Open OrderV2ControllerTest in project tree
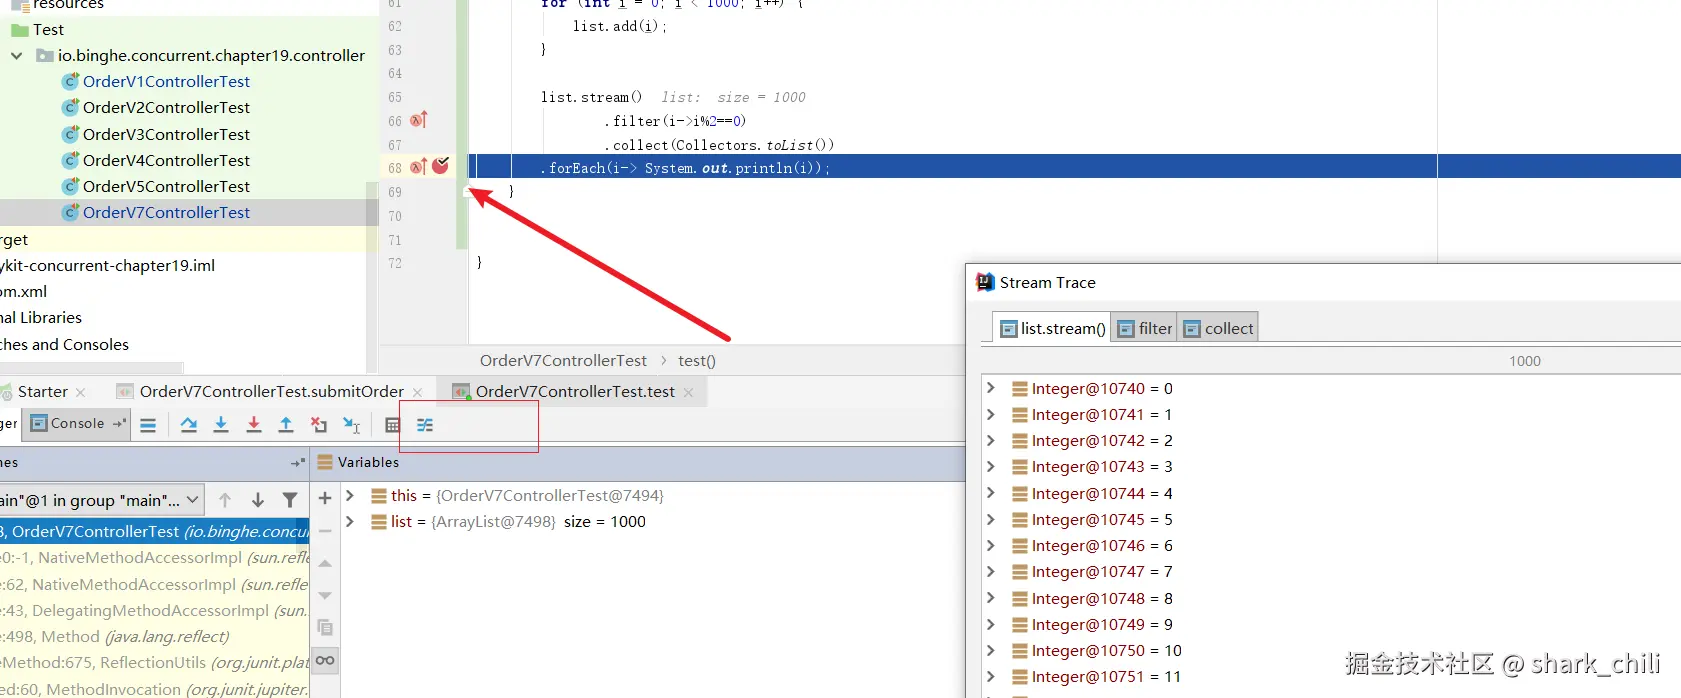This screenshot has width=1681, height=698. (166, 108)
